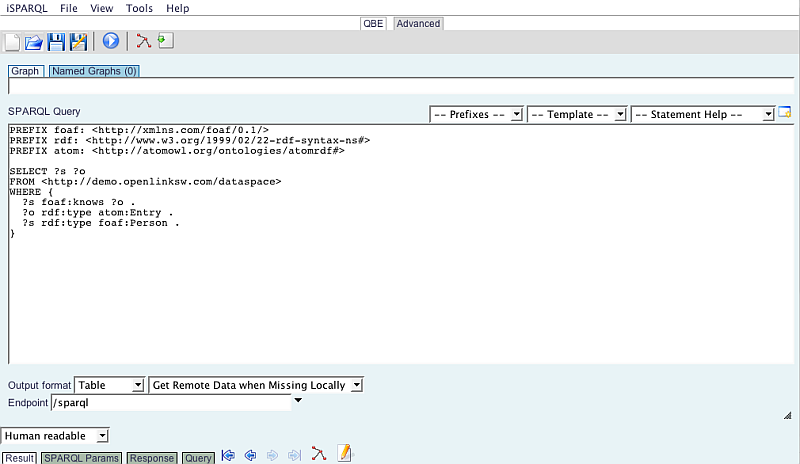Create a new query with blank page icon
800x464 pixels.
click(x=12, y=42)
